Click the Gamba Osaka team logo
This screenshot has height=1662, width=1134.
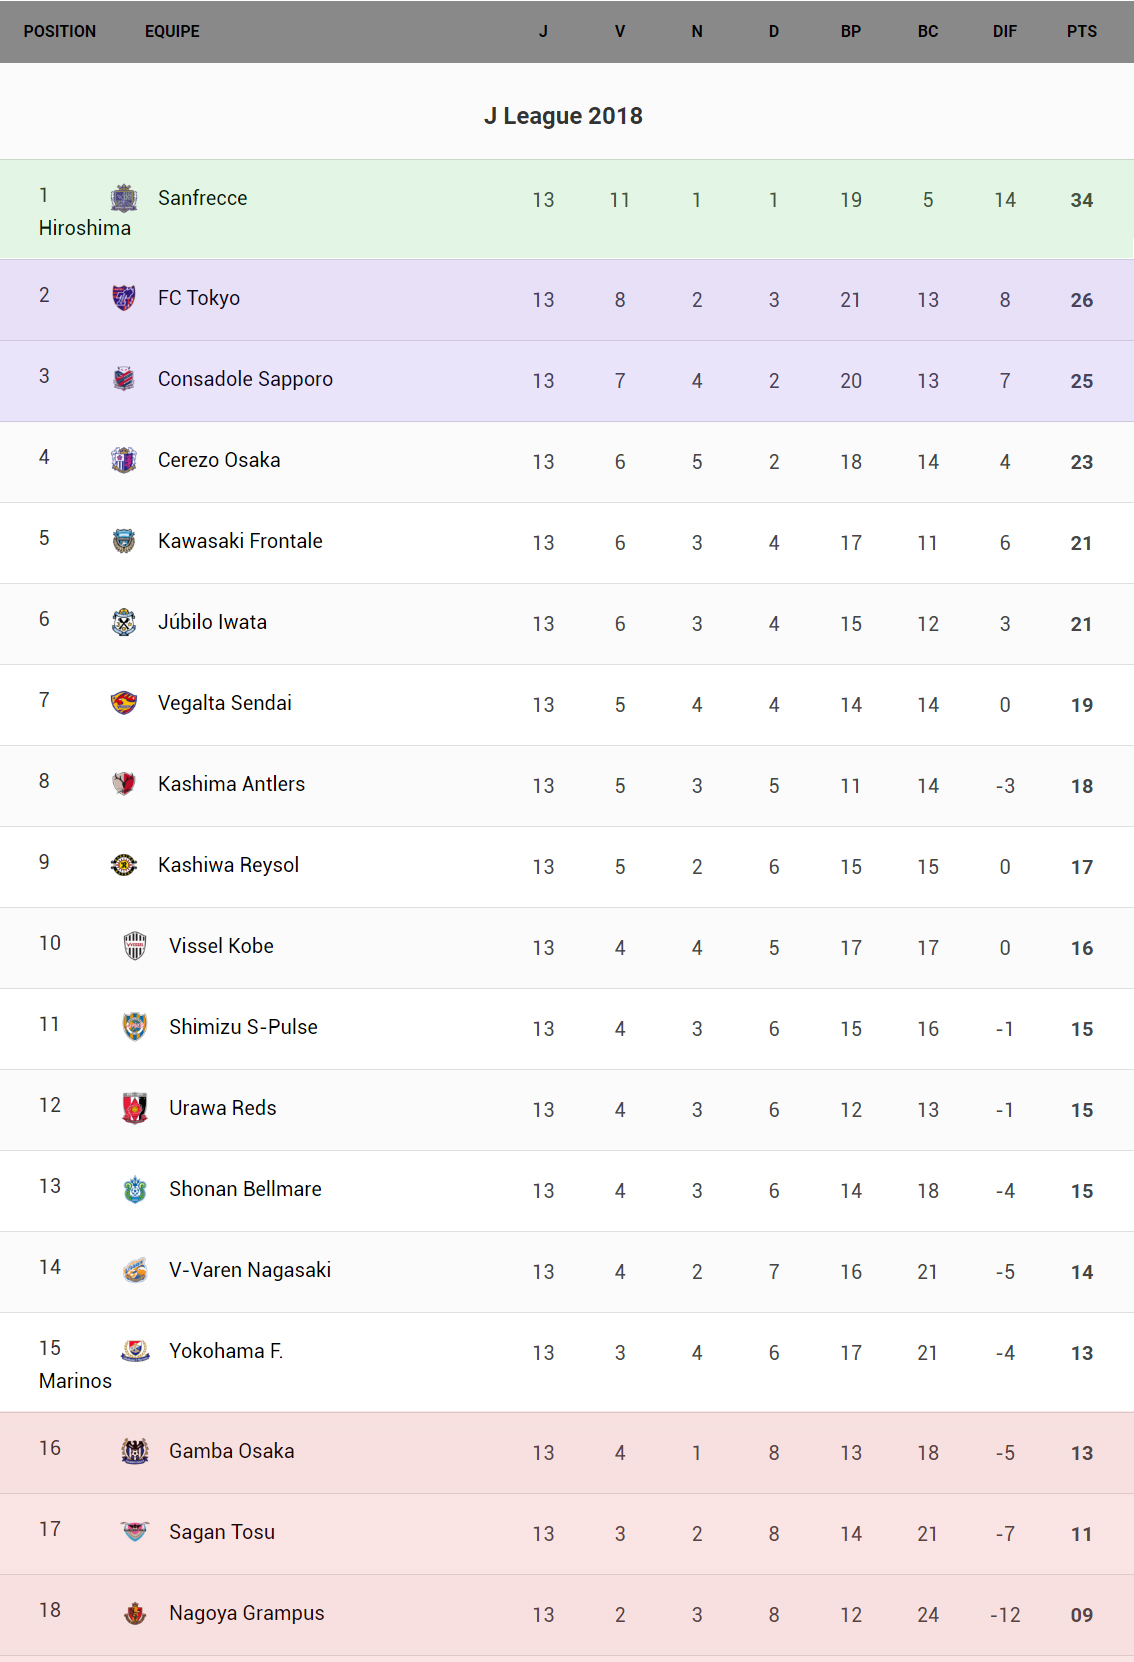point(135,1451)
